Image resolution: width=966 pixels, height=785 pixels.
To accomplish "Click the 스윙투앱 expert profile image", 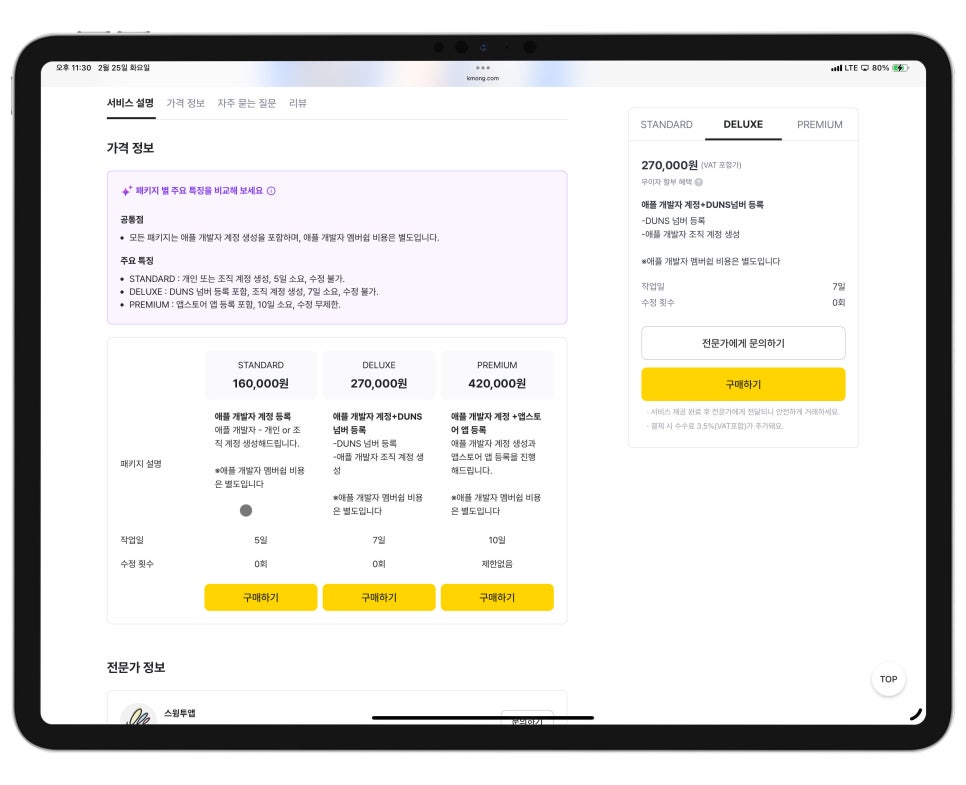I will pos(138,715).
